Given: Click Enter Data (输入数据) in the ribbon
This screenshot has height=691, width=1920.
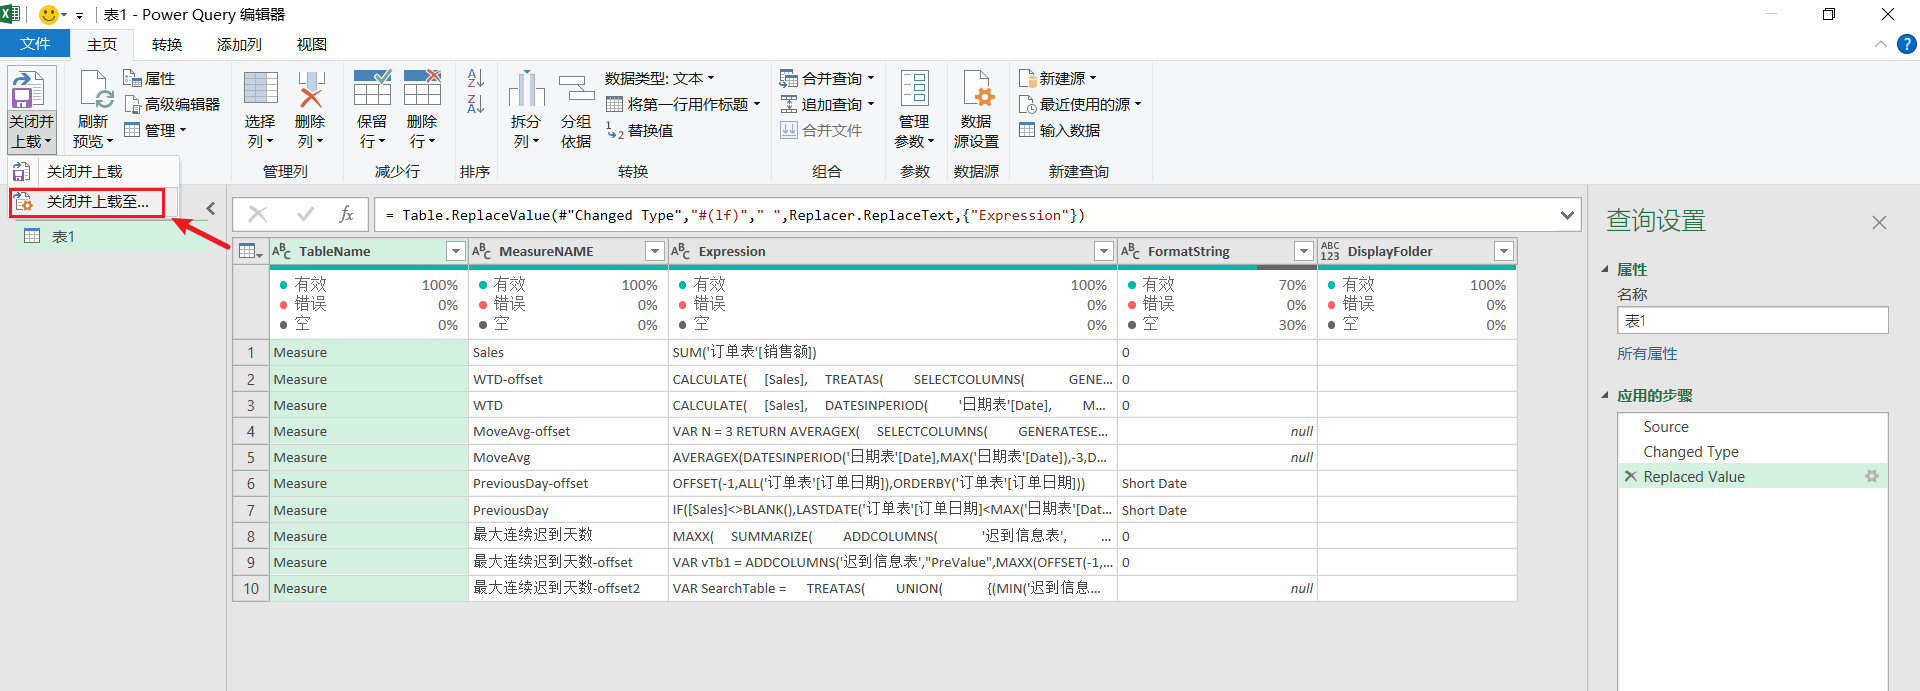Looking at the screenshot, I should pyautogui.click(x=1059, y=131).
